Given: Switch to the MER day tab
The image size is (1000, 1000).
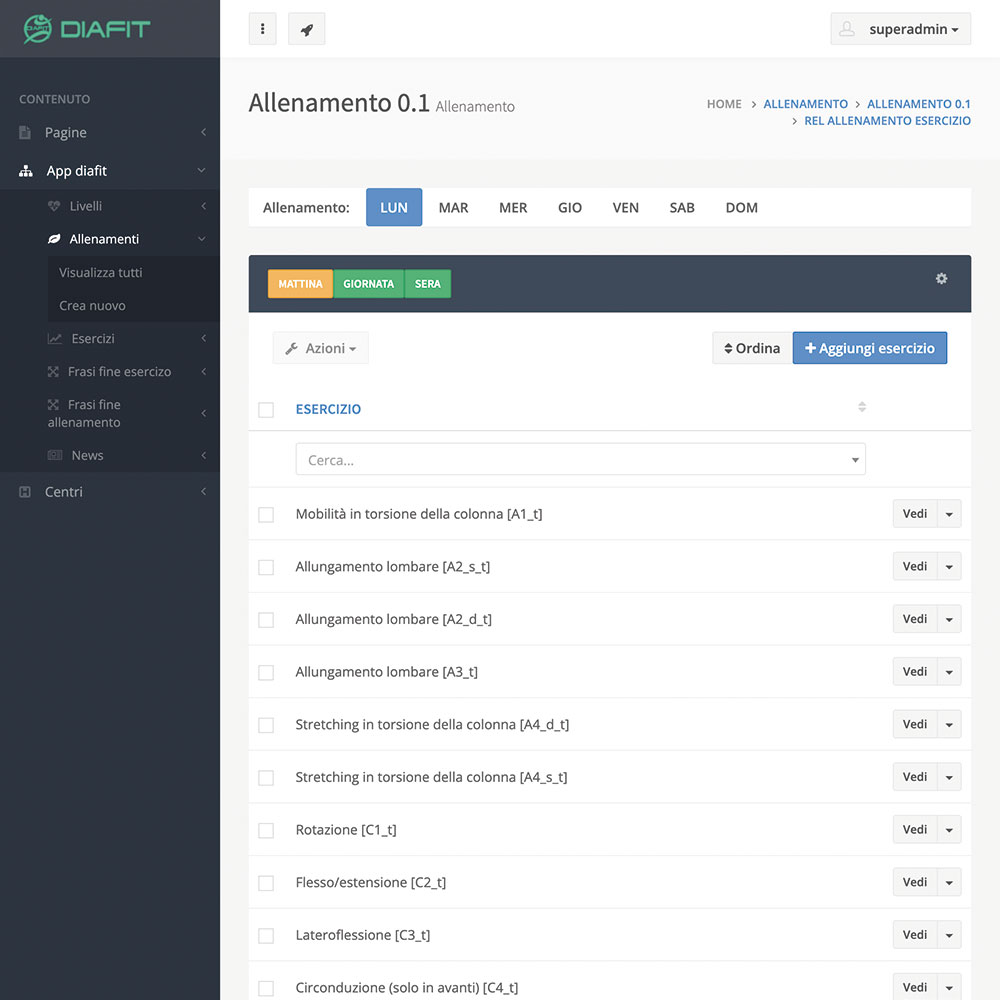Looking at the screenshot, I should coord(513,208).
